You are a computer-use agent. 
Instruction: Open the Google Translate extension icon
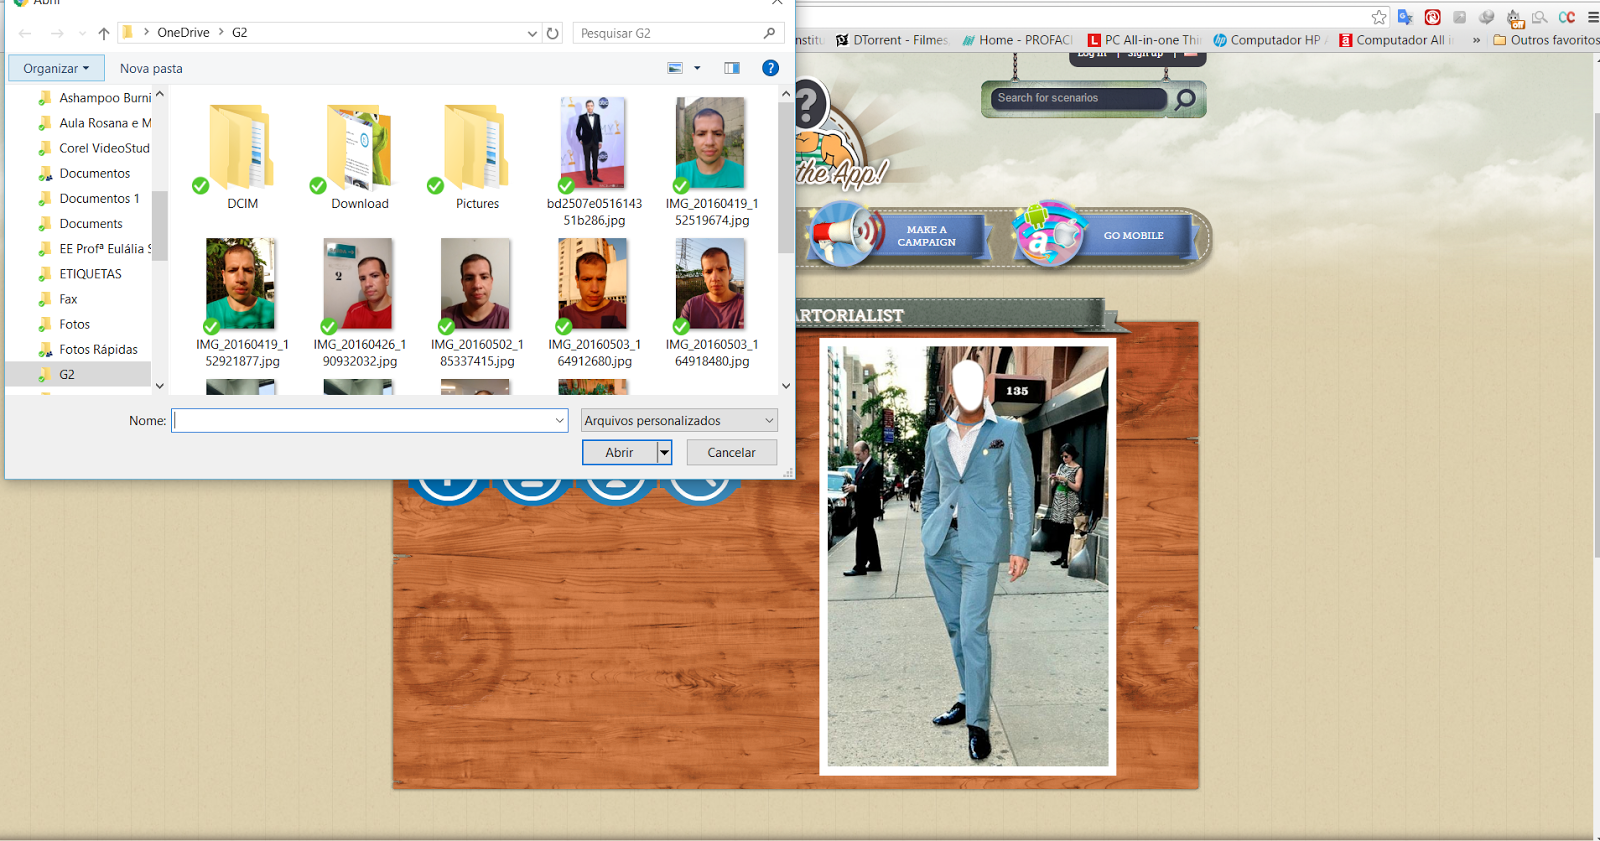pos(1406,17)
